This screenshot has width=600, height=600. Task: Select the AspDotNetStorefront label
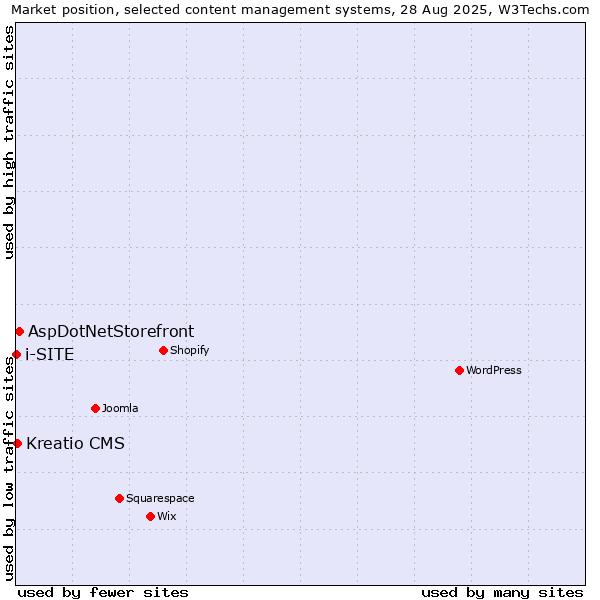pyautogui.click(x=111, y=331)
